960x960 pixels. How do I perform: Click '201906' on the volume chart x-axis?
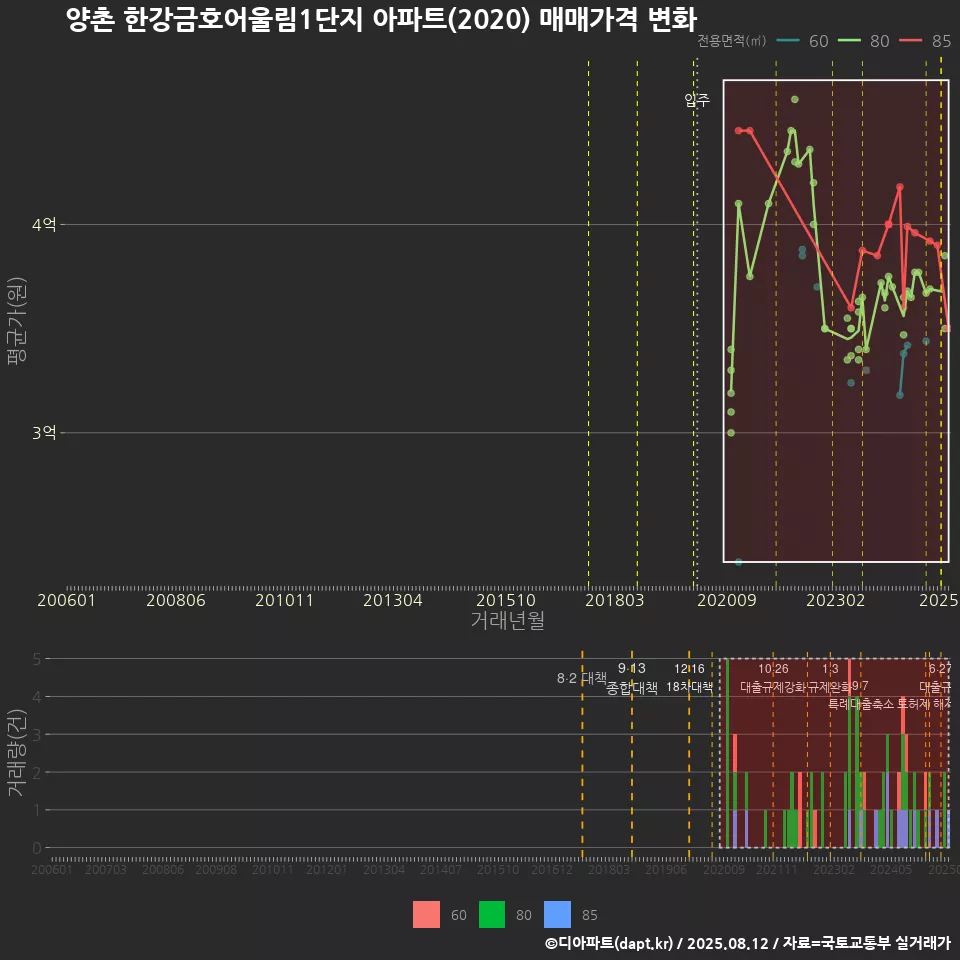click(666, 869)
